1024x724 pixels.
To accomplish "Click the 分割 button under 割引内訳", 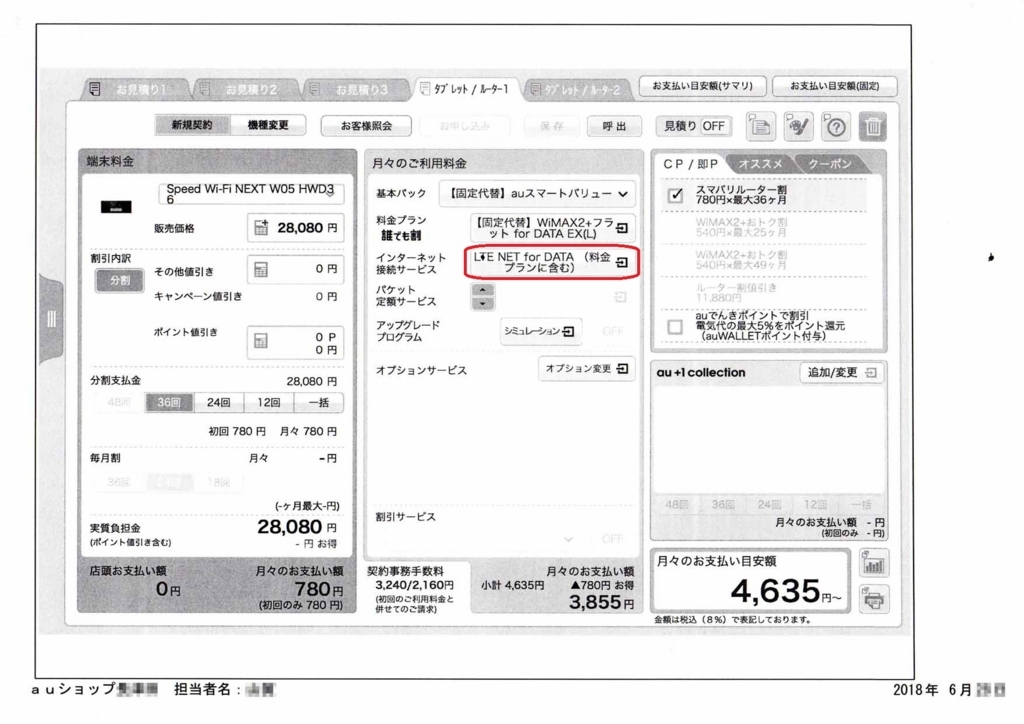I will pyautogui.click(x=120, y=281).
